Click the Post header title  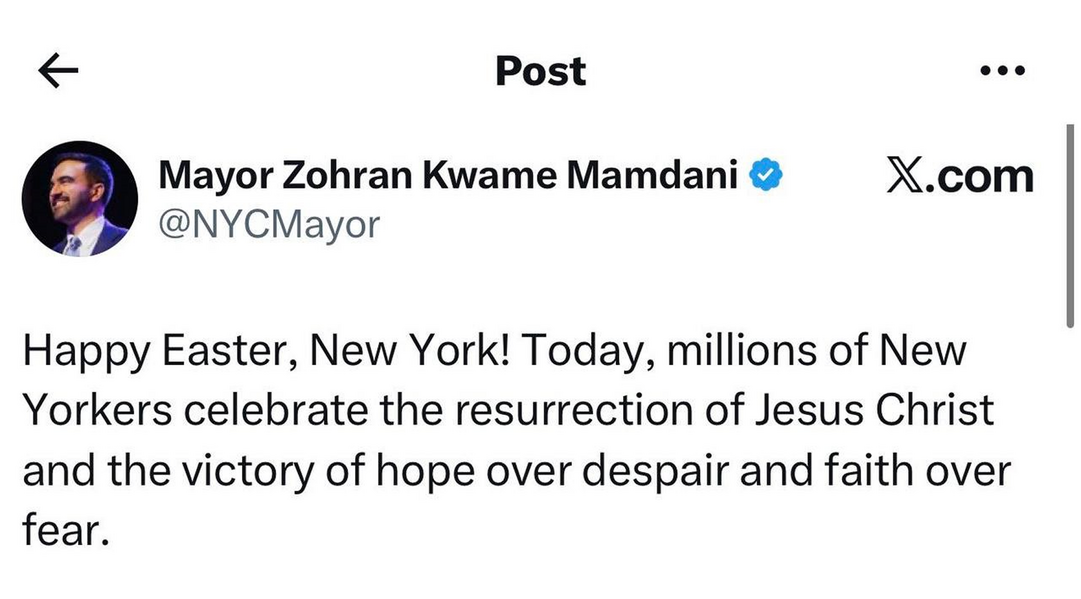point(540,71)
